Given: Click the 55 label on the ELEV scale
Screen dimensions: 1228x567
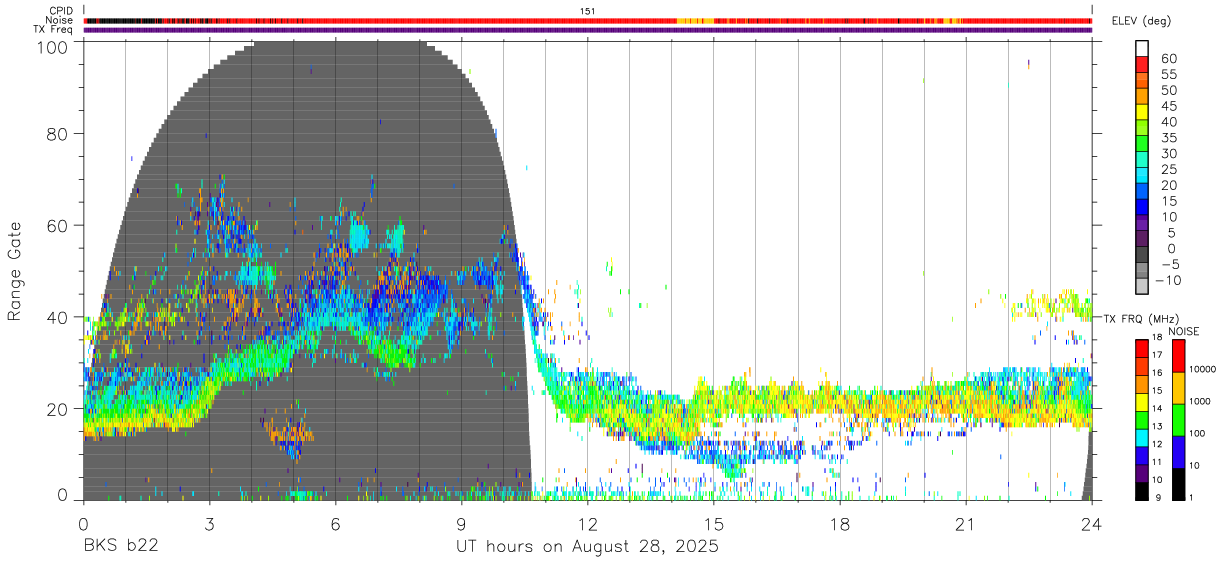Looking at the screenshot, I should tap(1167, 74).
